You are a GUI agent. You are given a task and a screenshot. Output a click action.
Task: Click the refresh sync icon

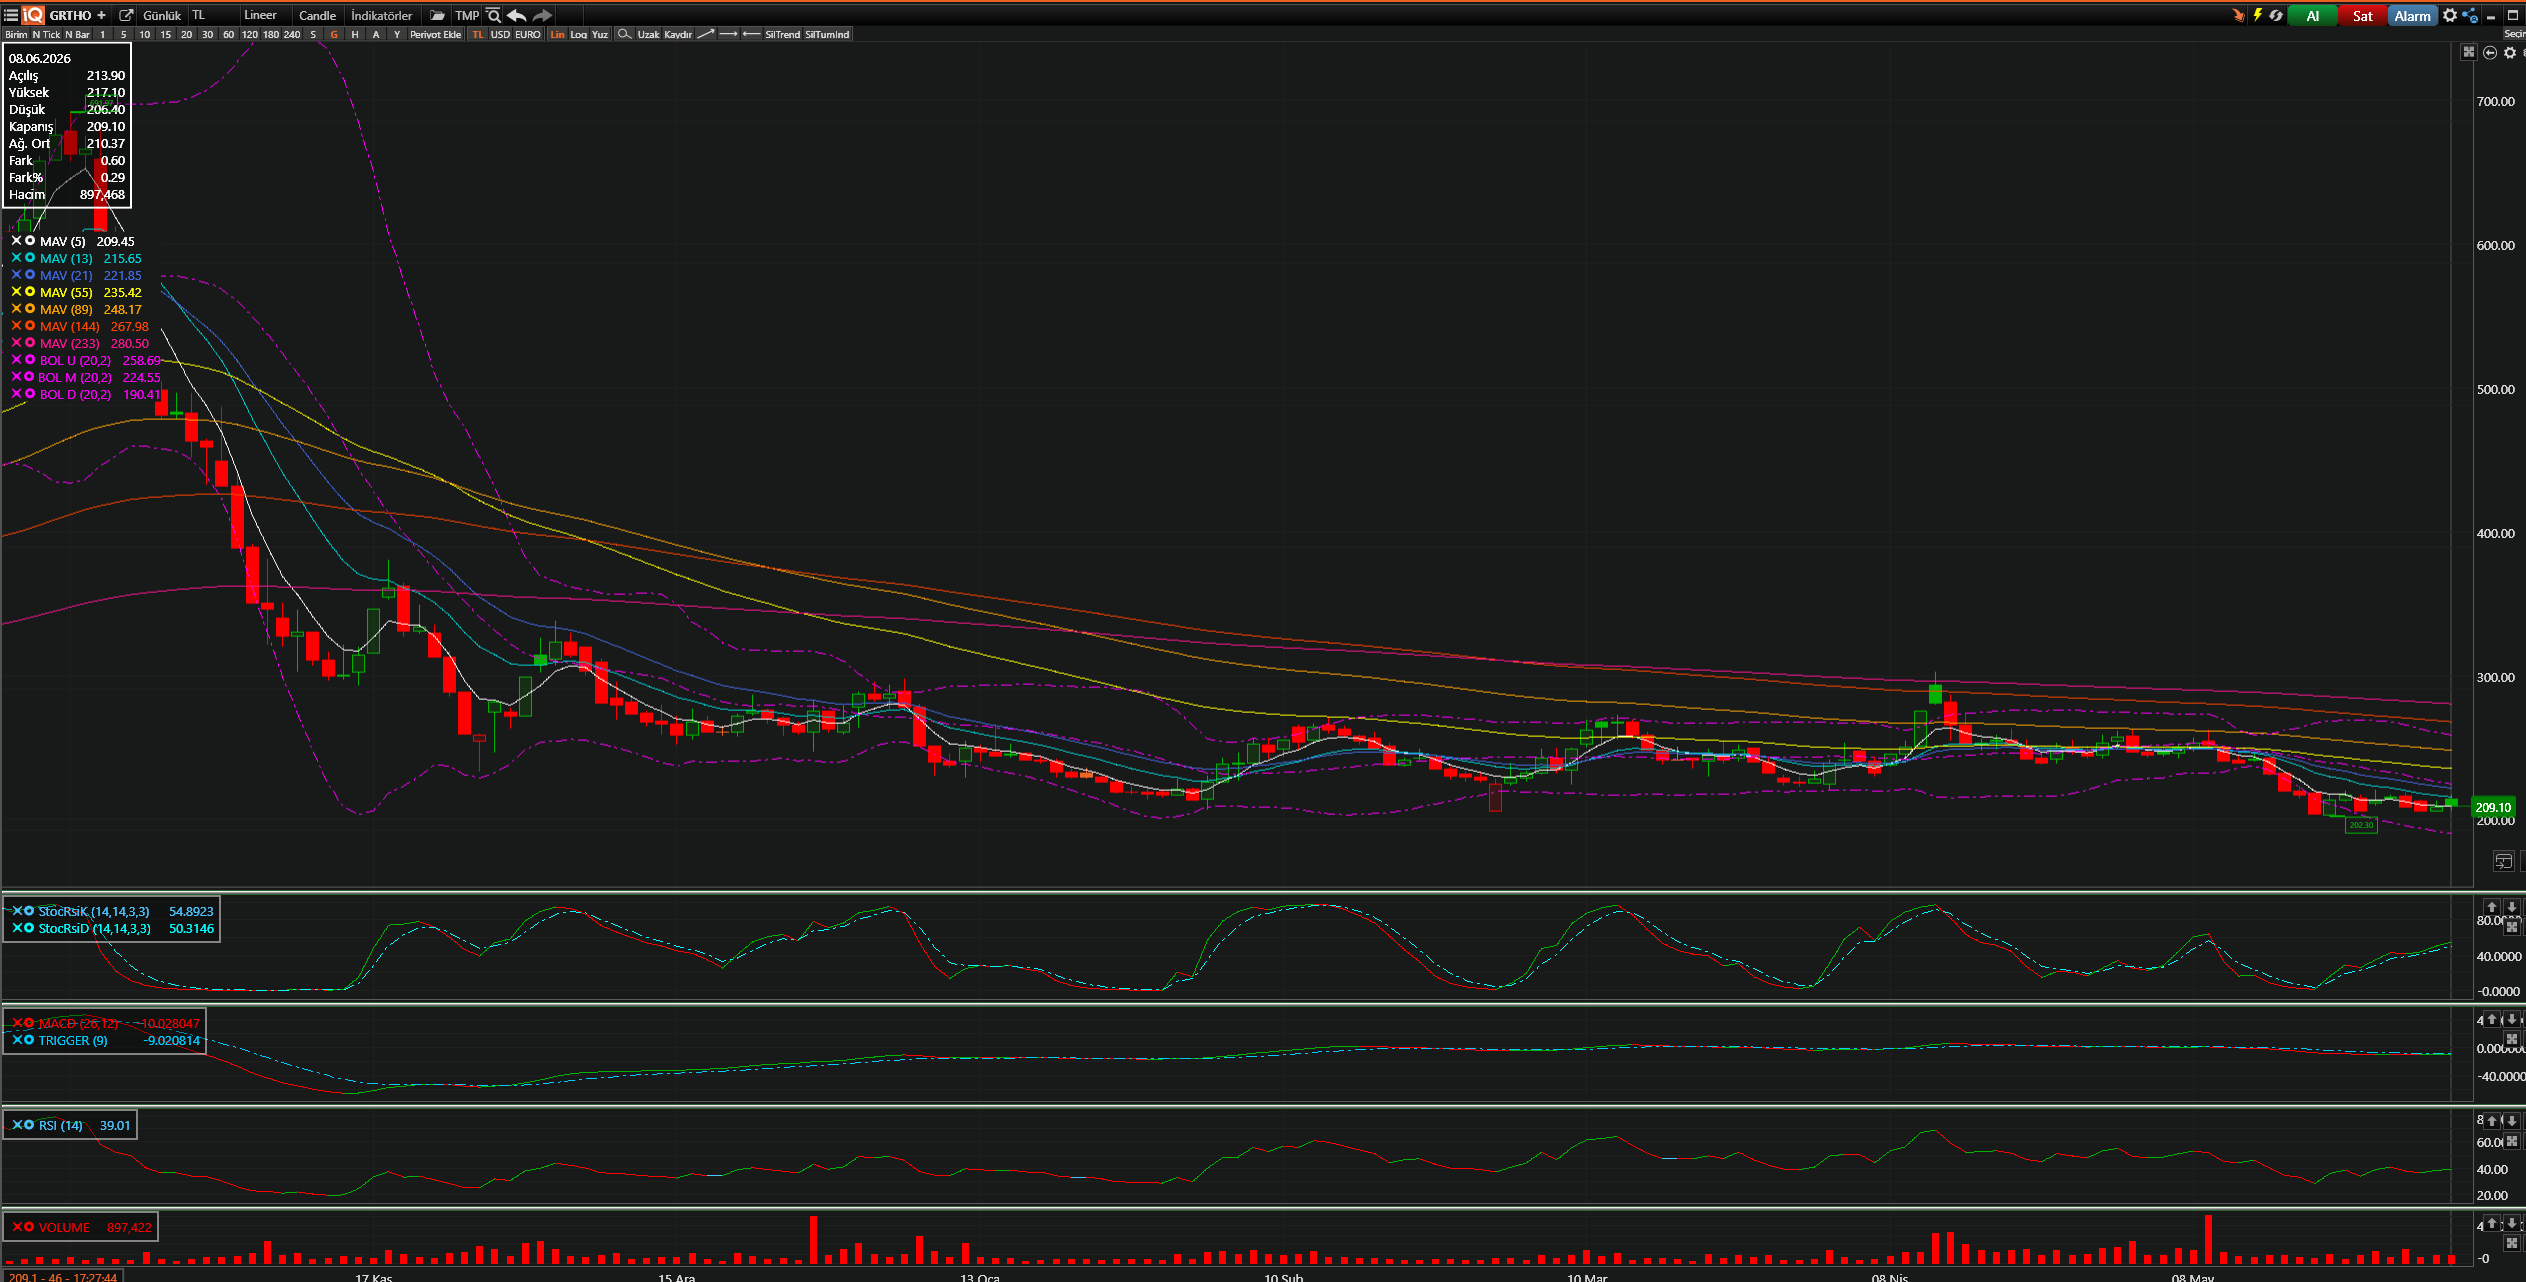[2276, 15]
